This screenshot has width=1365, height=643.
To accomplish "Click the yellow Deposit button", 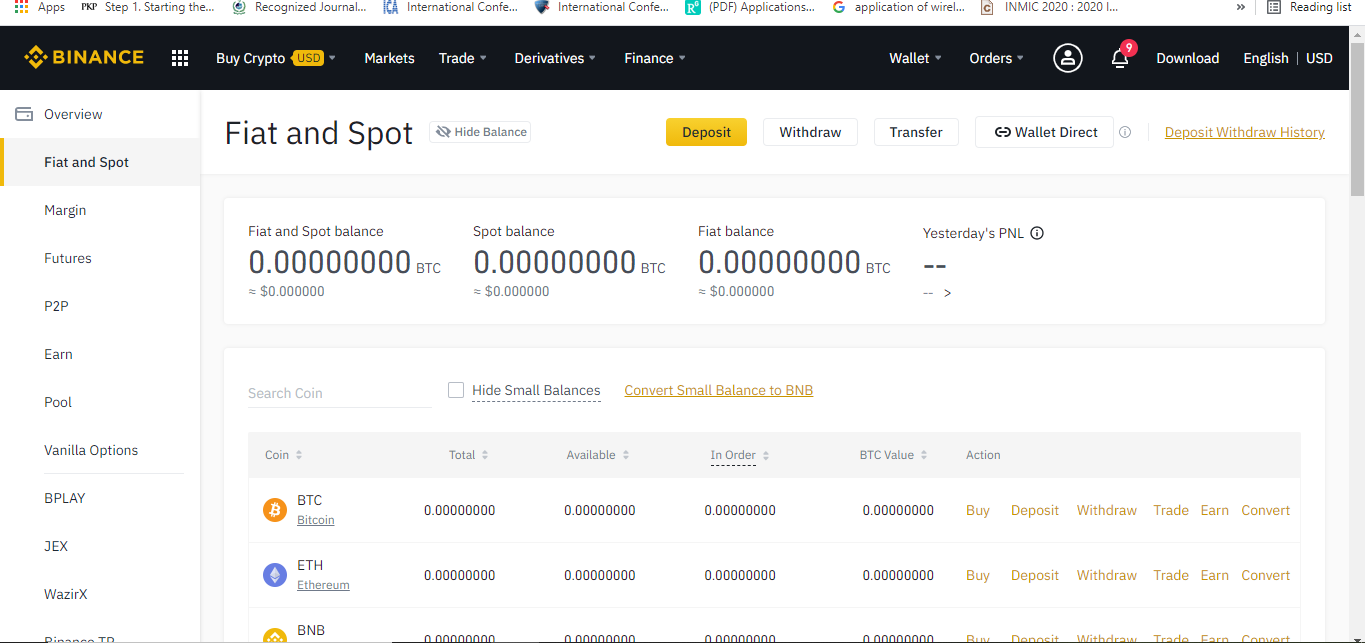I will [706, 132].
